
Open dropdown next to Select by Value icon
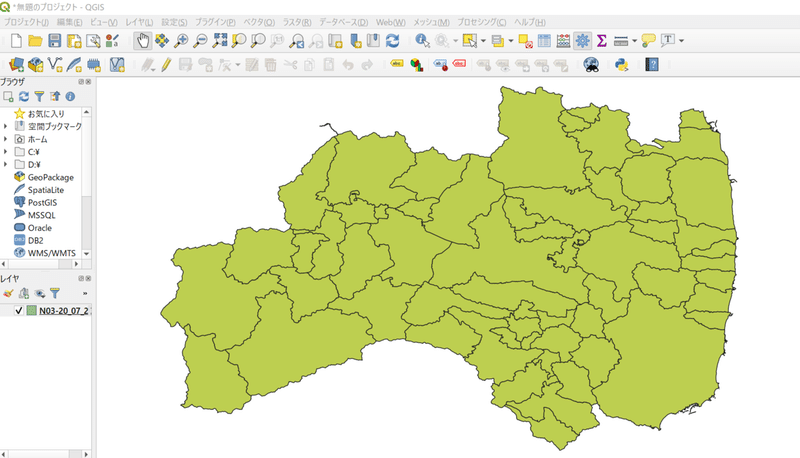pyautogui.click(x=511, y=41)
